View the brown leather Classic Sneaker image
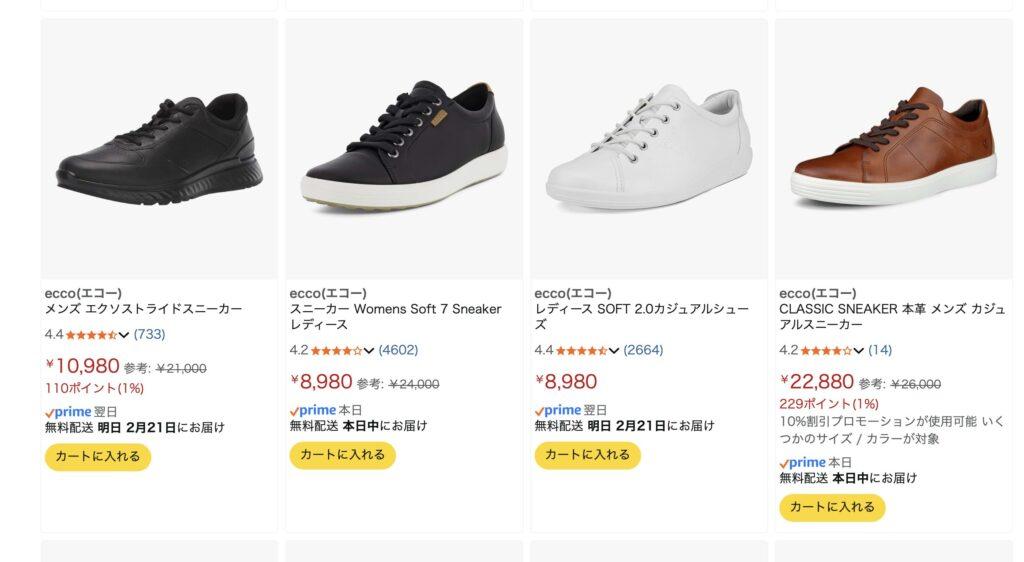Viewport: 1024px width, 562px height. pyautogui.click(x=893, y=148)
